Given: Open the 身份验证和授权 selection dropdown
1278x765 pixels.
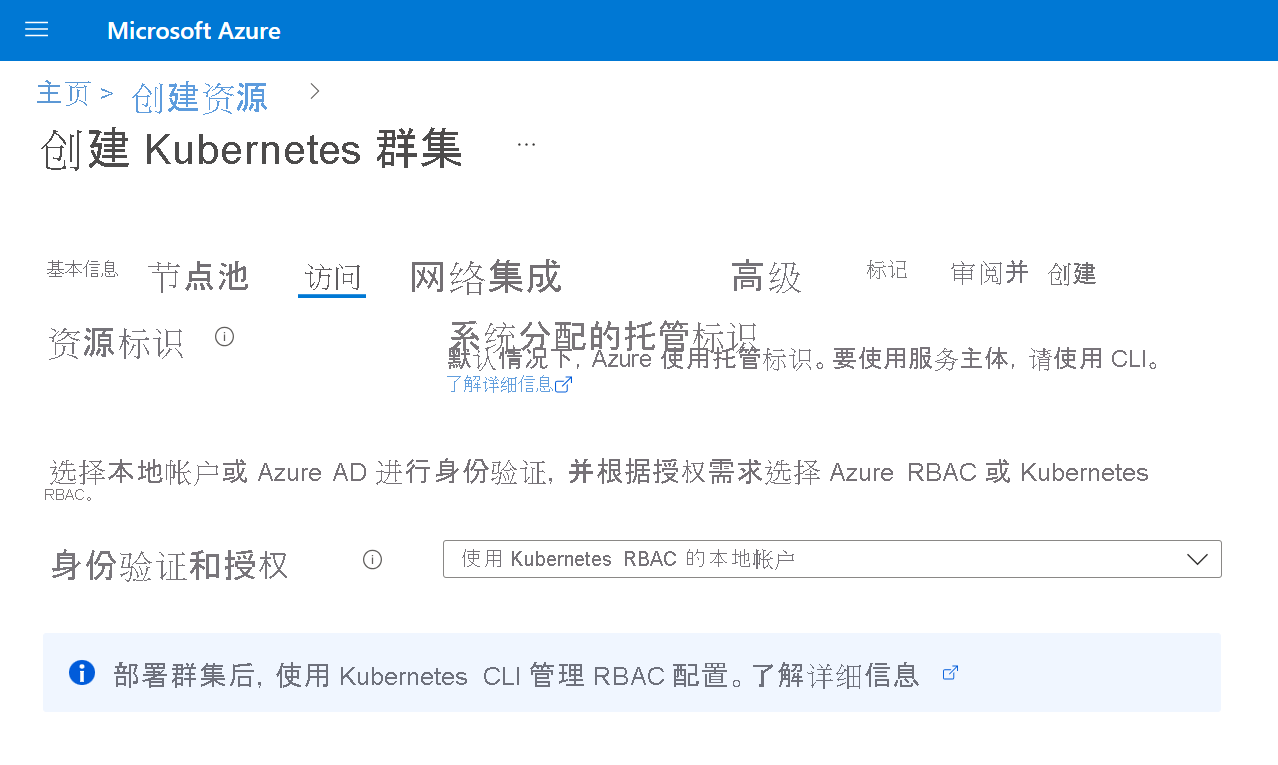Looking at the screenshot, I should pyautogui.click(x=832, y=558).
